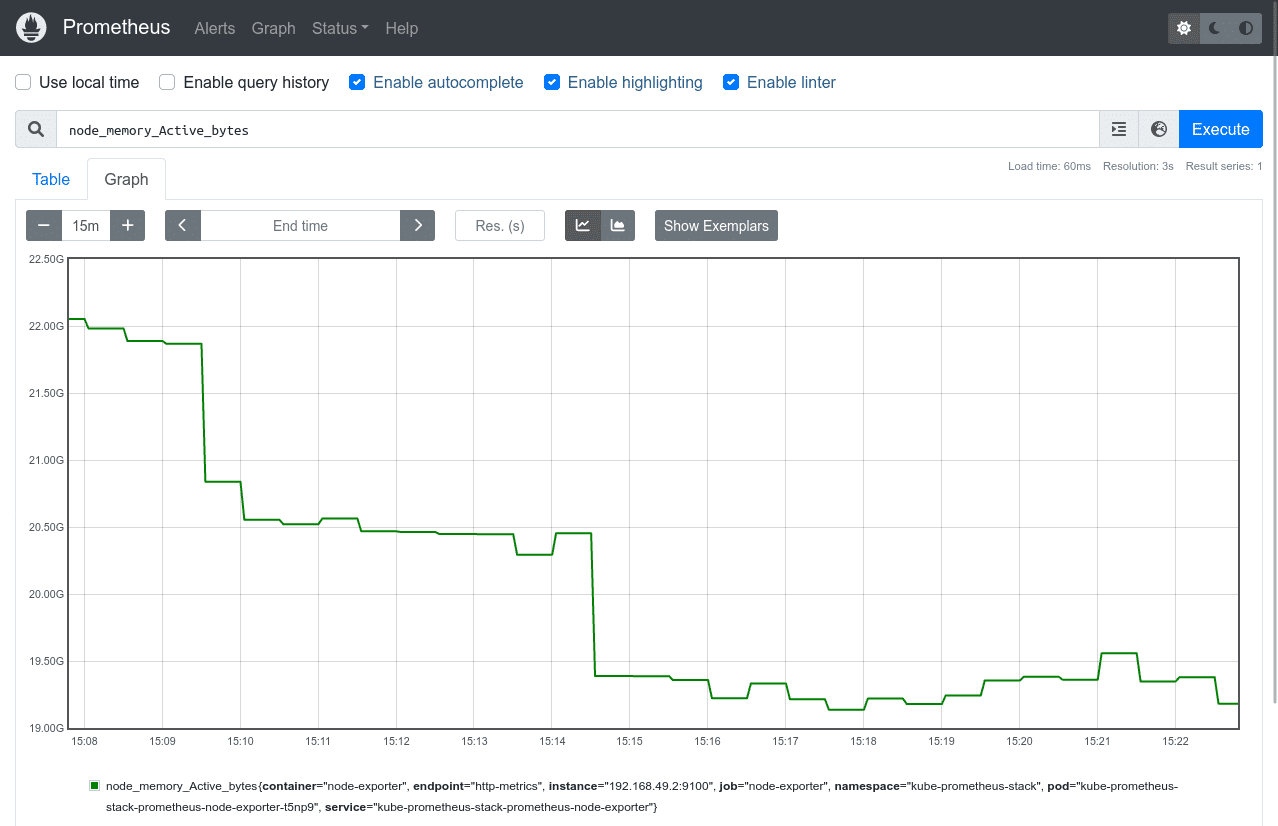Click the Prometheus torch logo
This screenshot has height=826, width=1278.
coord(31,27)
